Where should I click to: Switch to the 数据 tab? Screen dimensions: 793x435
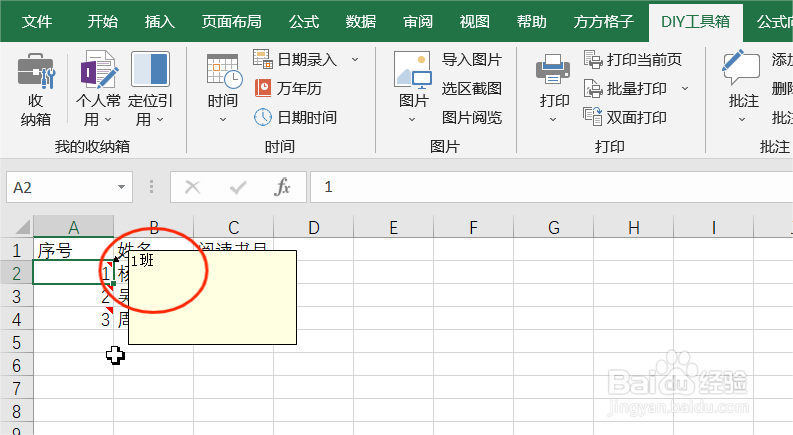point(361,21)
